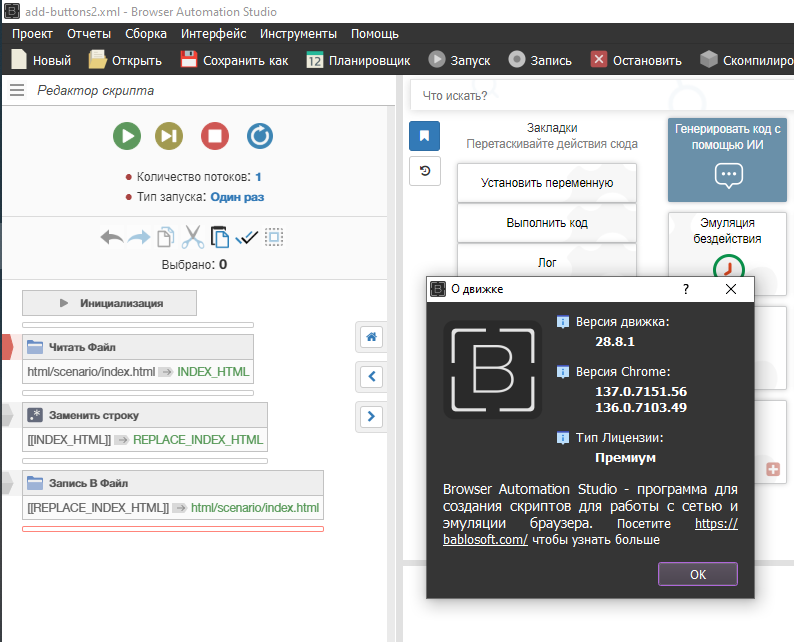Click the paste clipboard icon
The height and width of the screenshot is (642, 794).
[220, 237]
